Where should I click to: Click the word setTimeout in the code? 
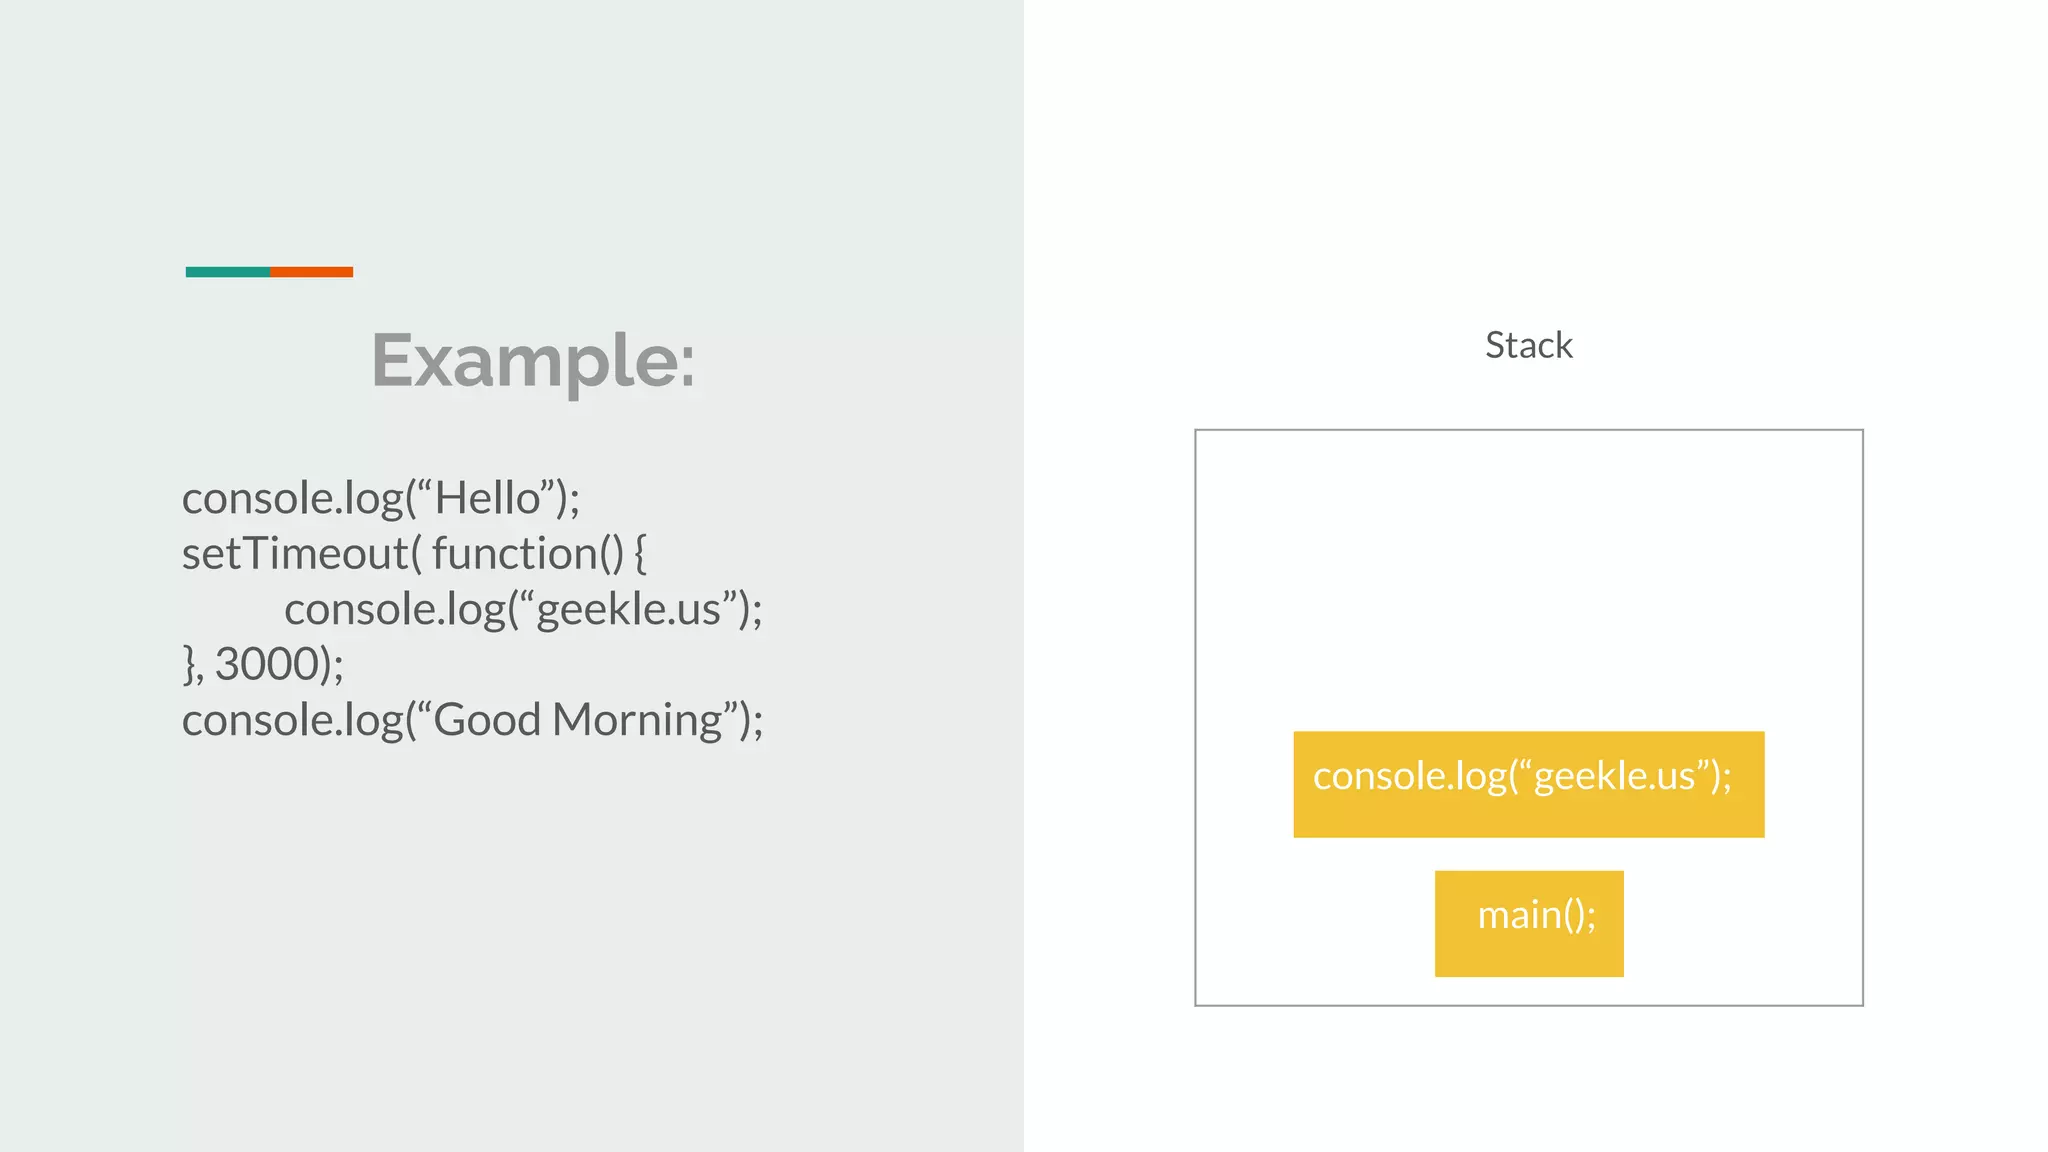(x=295, y=553)
